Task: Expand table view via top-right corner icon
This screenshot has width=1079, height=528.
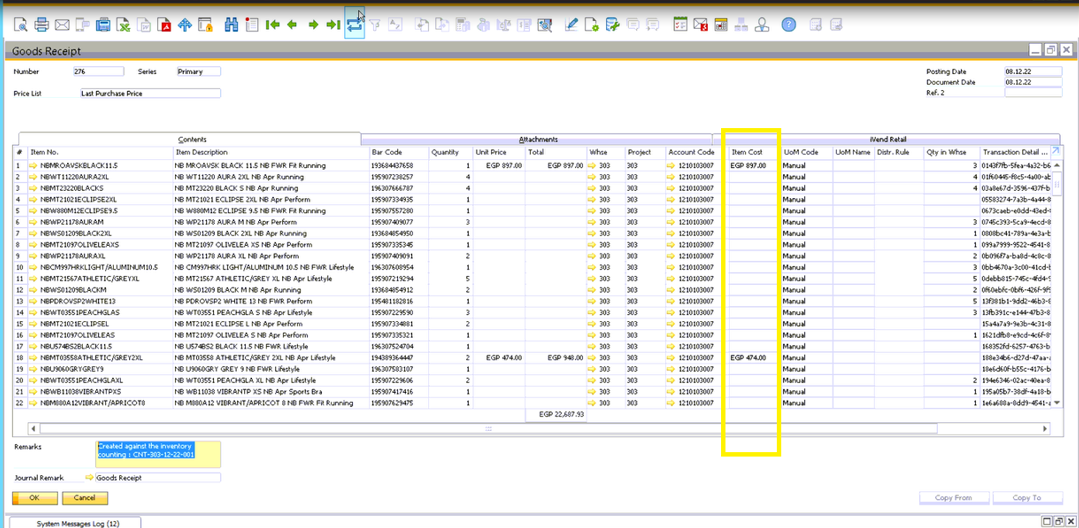Action: click(x=1055, y=151)
